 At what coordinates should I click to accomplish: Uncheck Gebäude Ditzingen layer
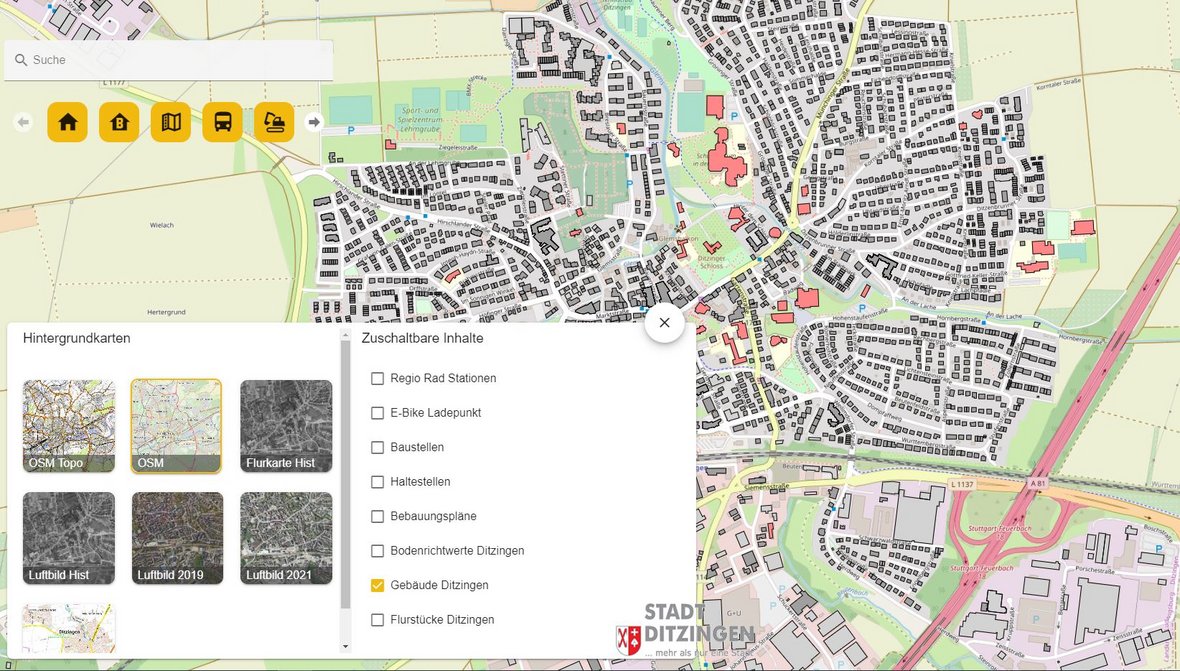click(378, 585)
